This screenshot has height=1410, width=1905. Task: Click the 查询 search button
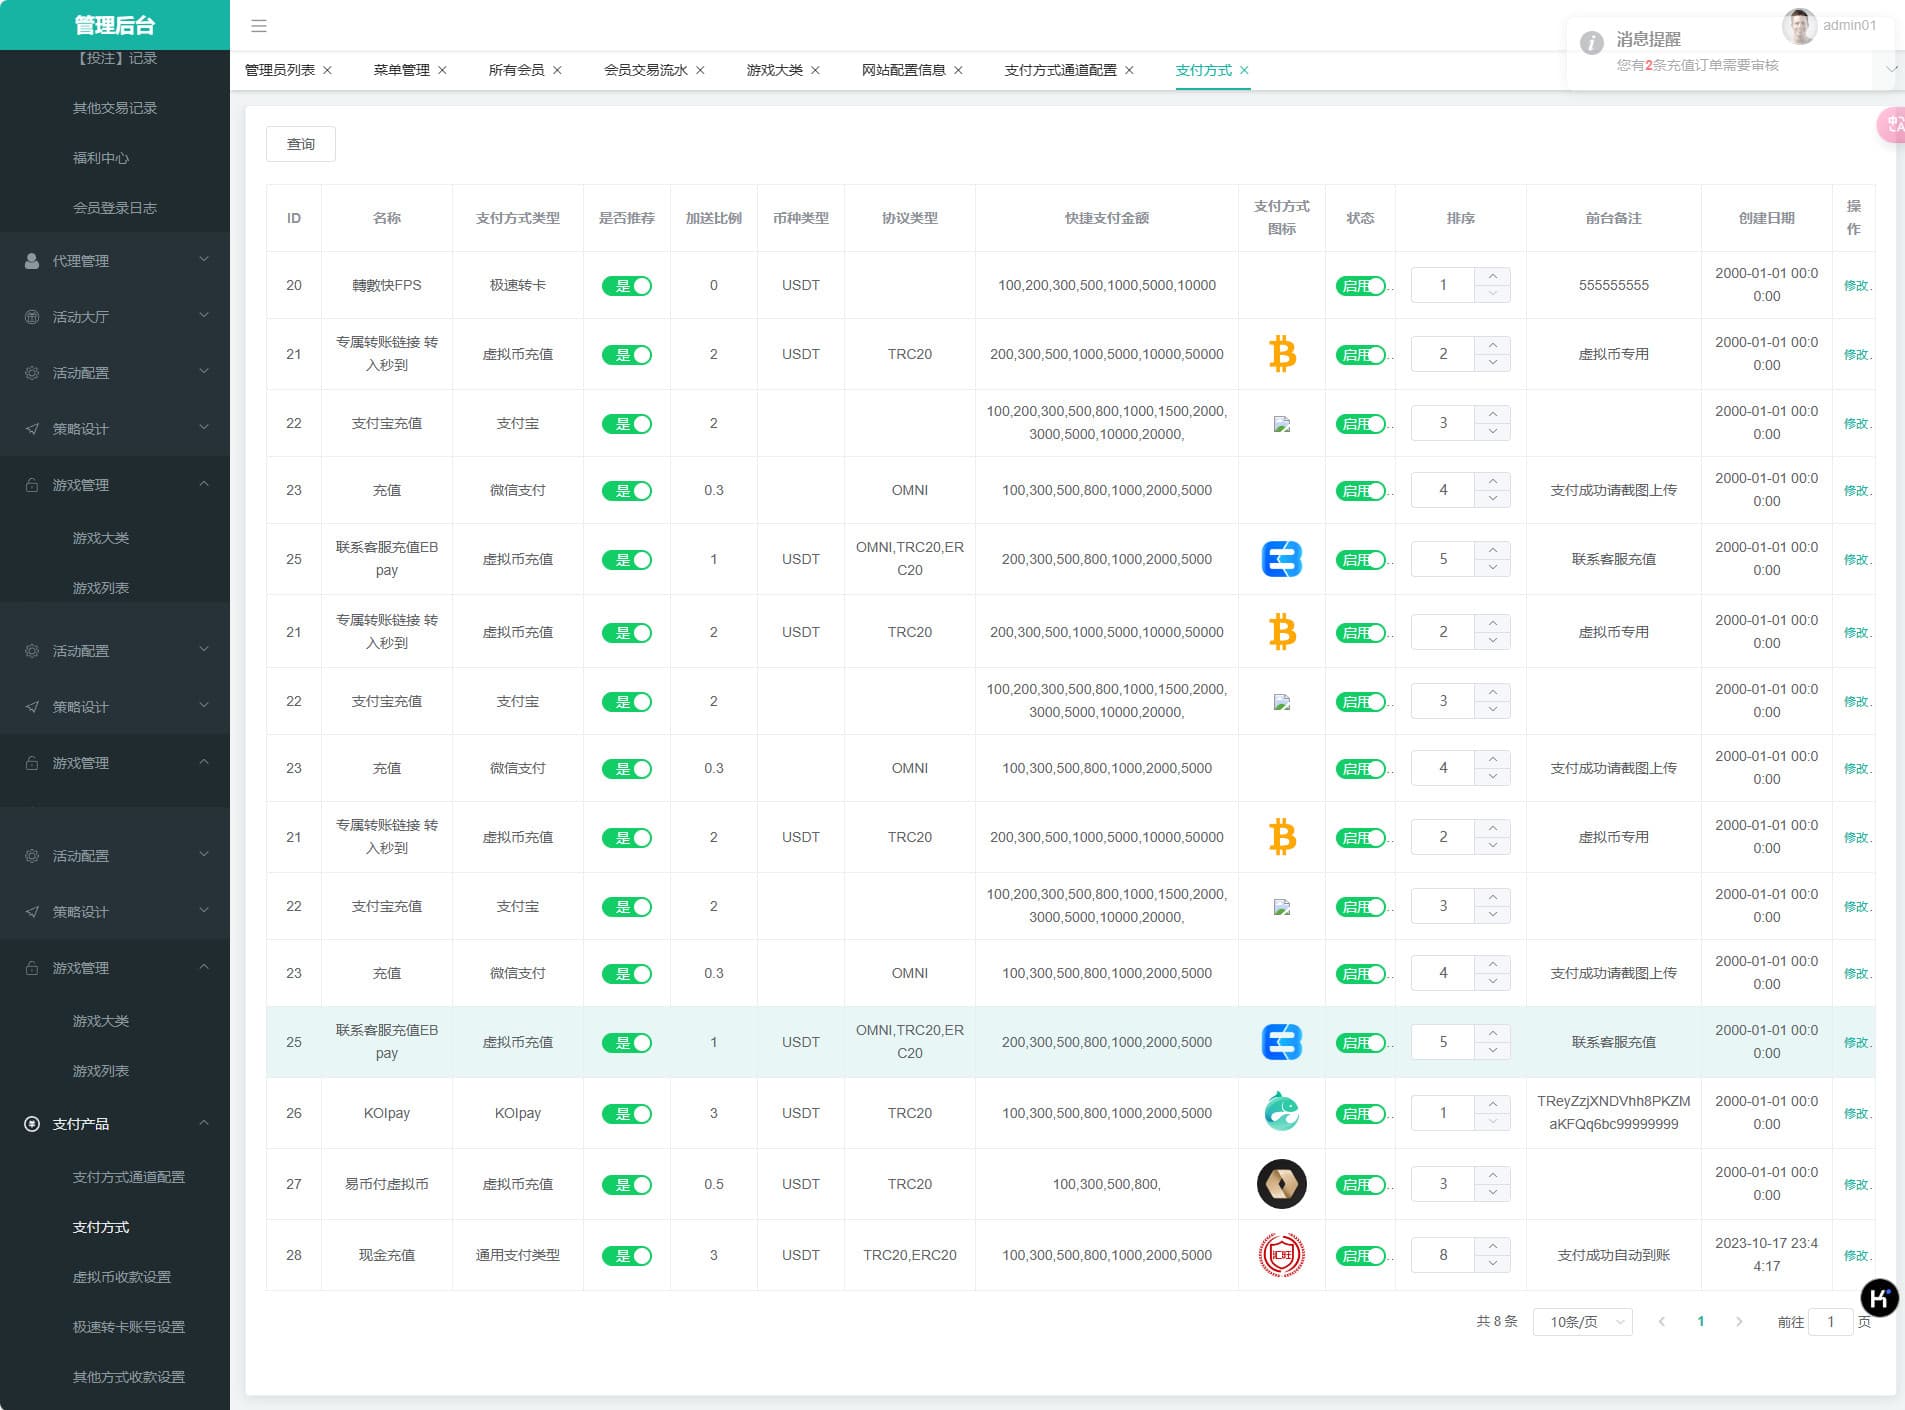pos(301,144)
